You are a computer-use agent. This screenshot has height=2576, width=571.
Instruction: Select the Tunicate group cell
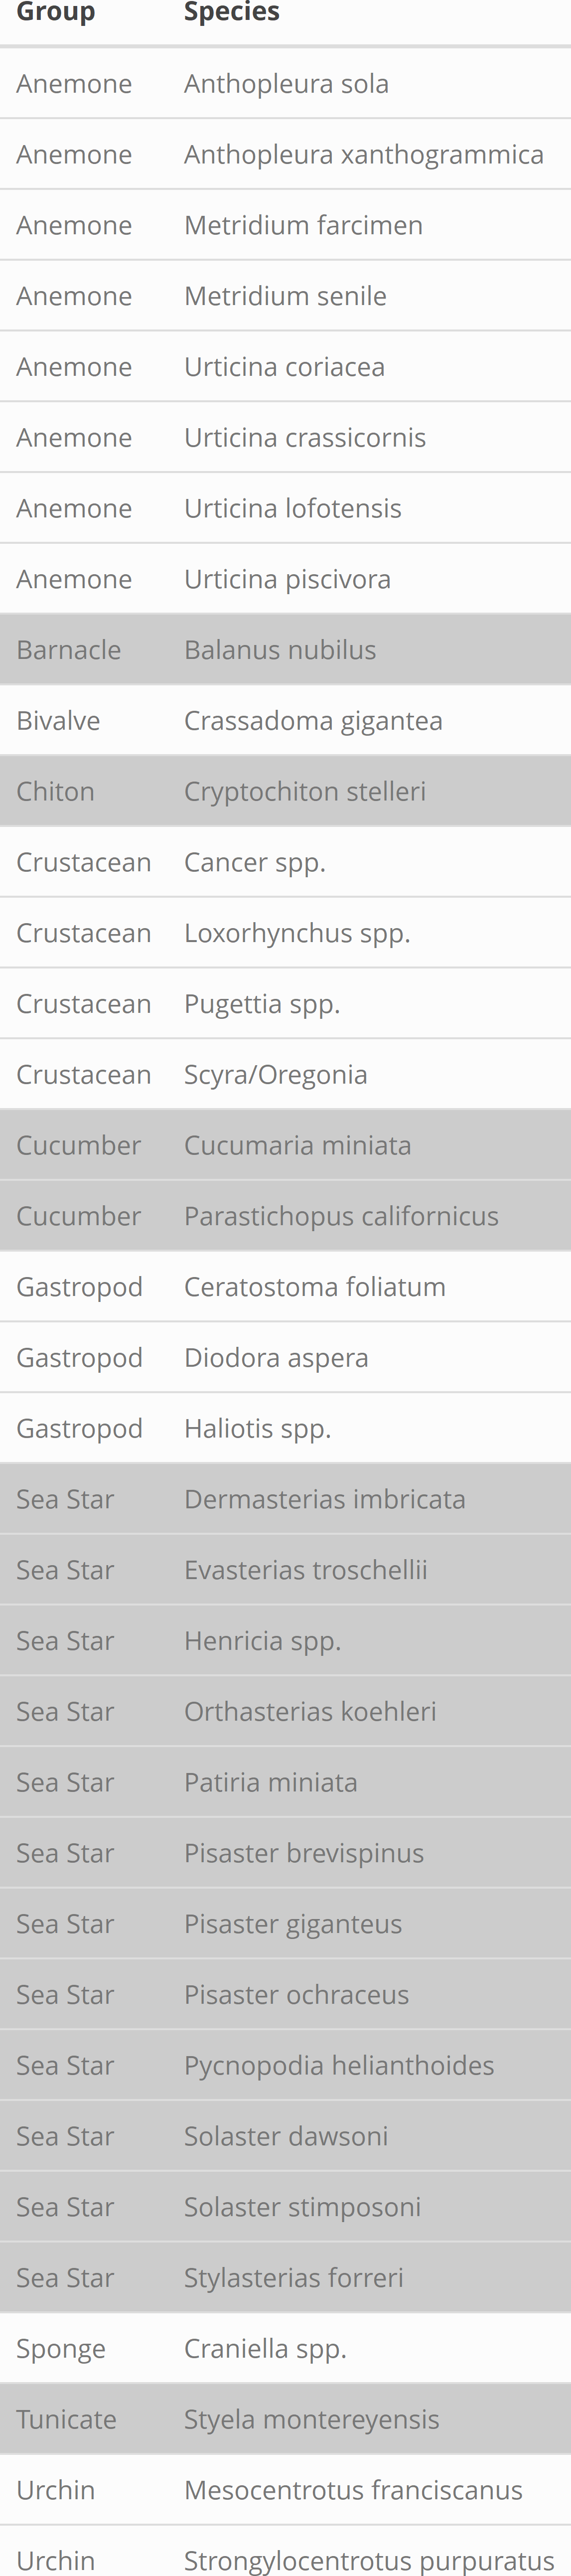[x=66, y=2420]
